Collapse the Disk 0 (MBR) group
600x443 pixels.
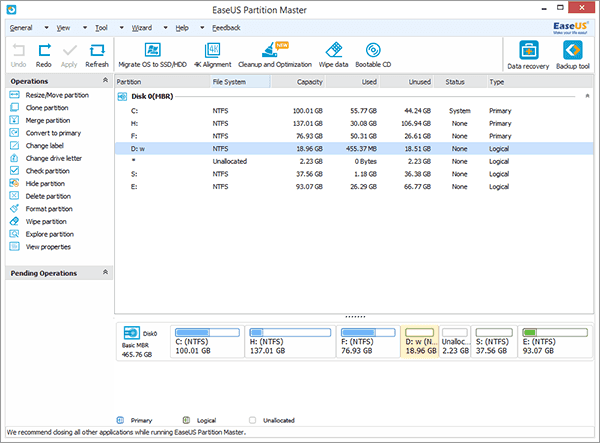pyautogui.click(x=585, y=97)
